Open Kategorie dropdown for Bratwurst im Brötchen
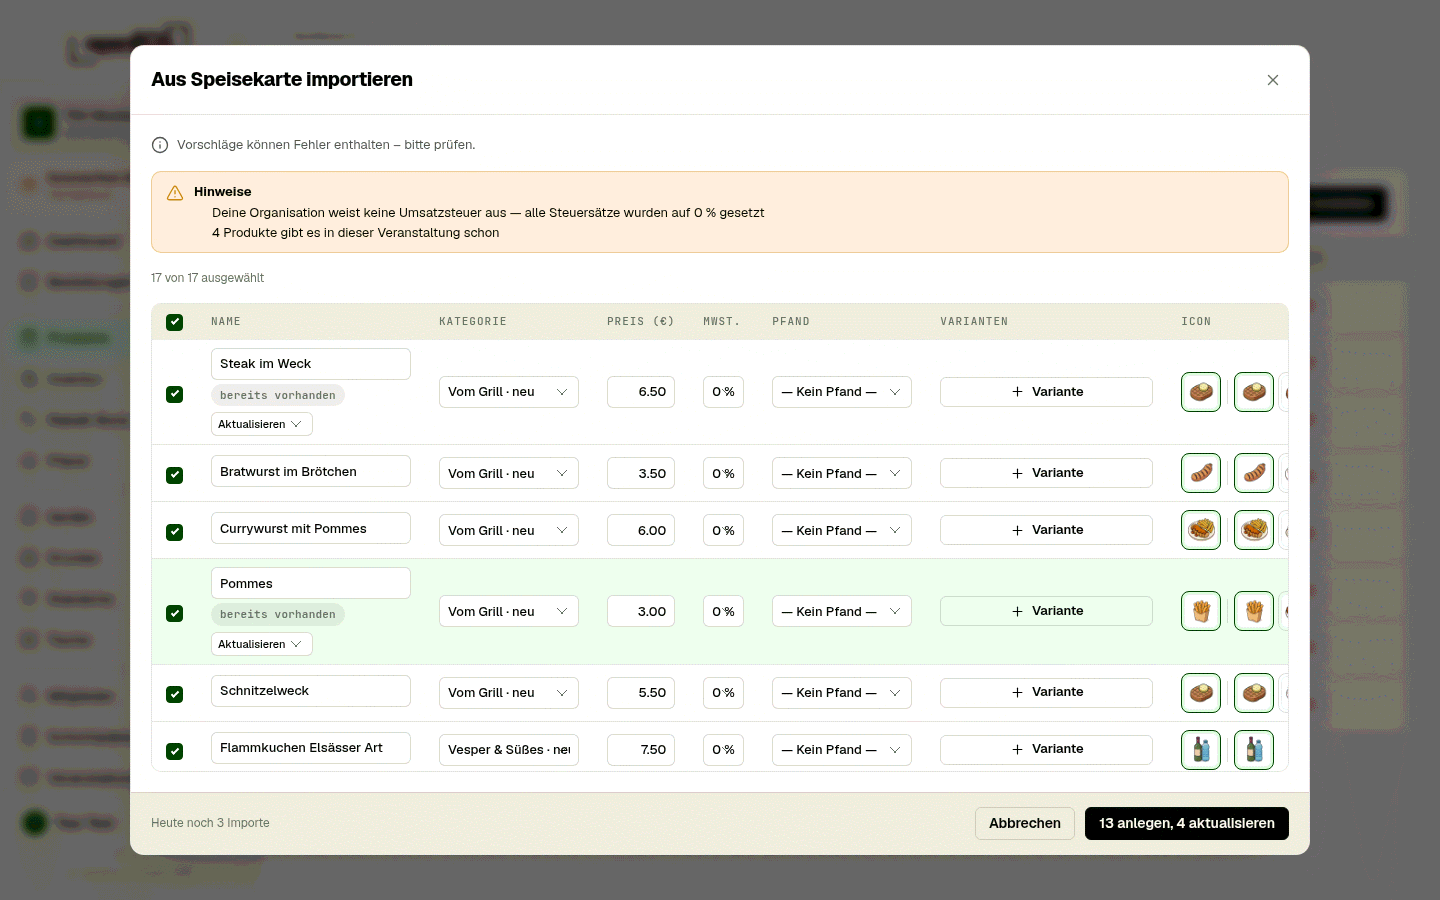The image size is (1440, 900). (509, 473)
